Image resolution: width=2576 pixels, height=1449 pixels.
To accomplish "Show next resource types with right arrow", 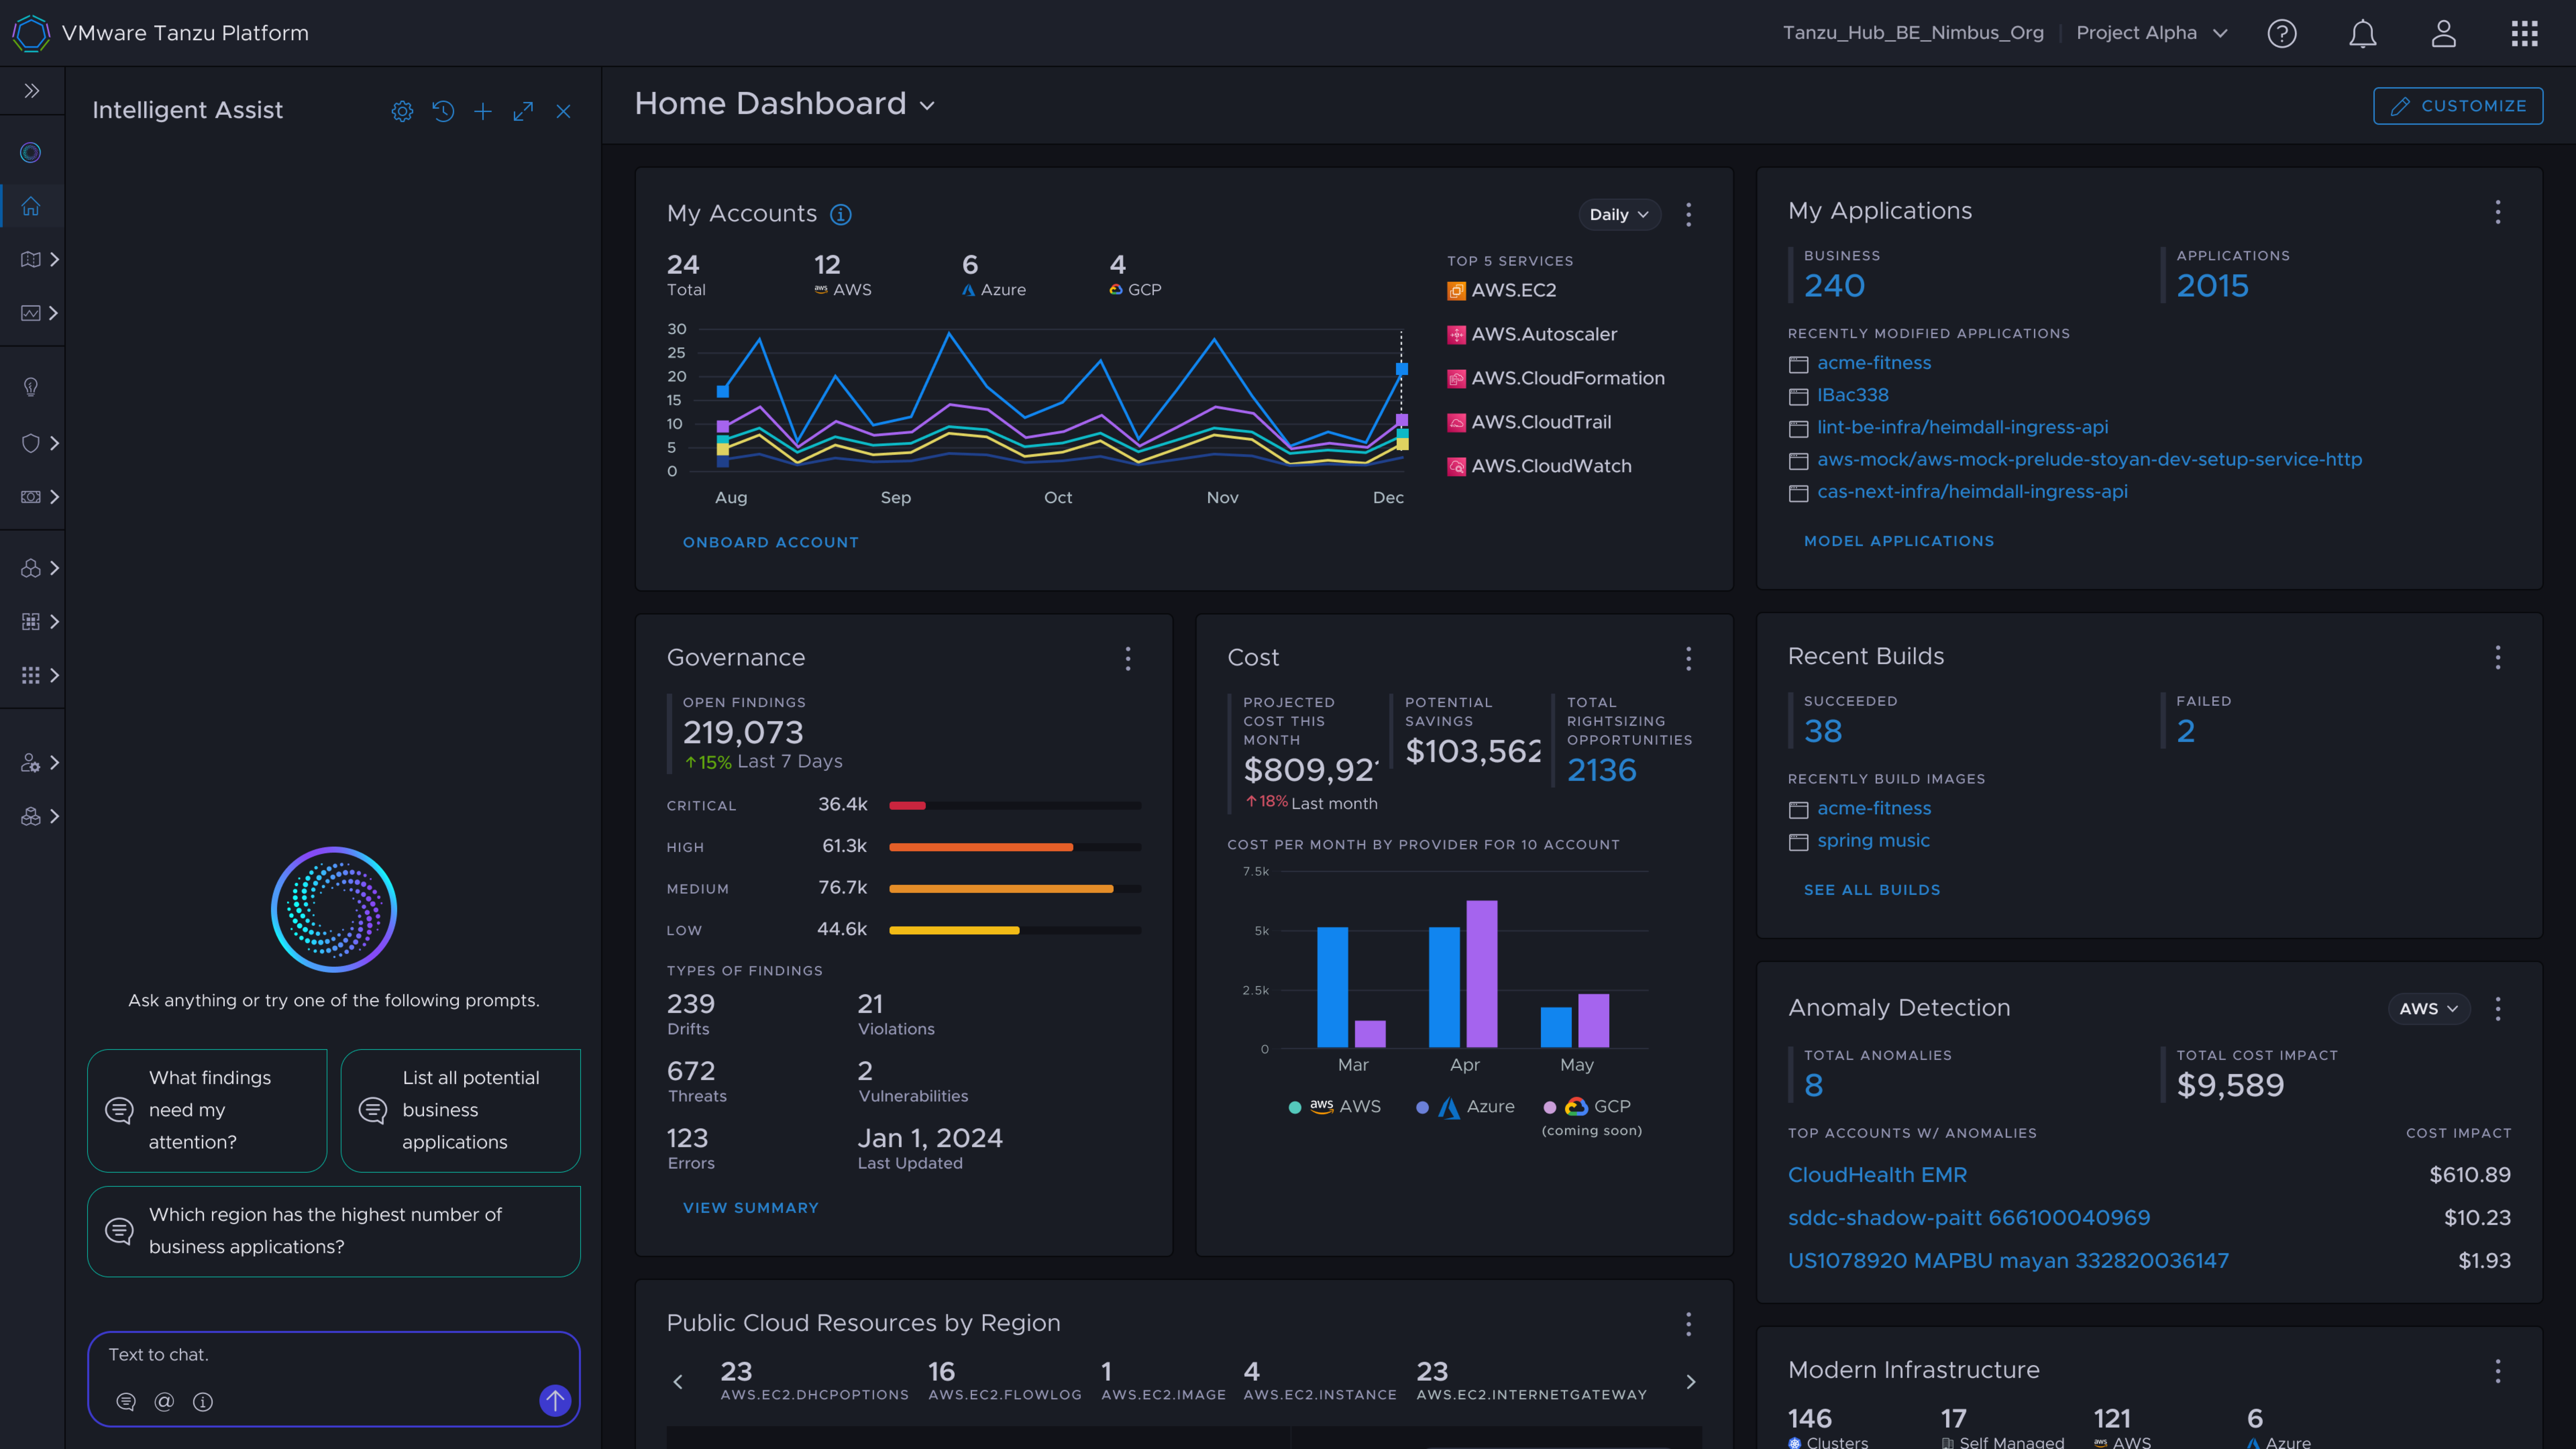I will pos(1691,1382).
